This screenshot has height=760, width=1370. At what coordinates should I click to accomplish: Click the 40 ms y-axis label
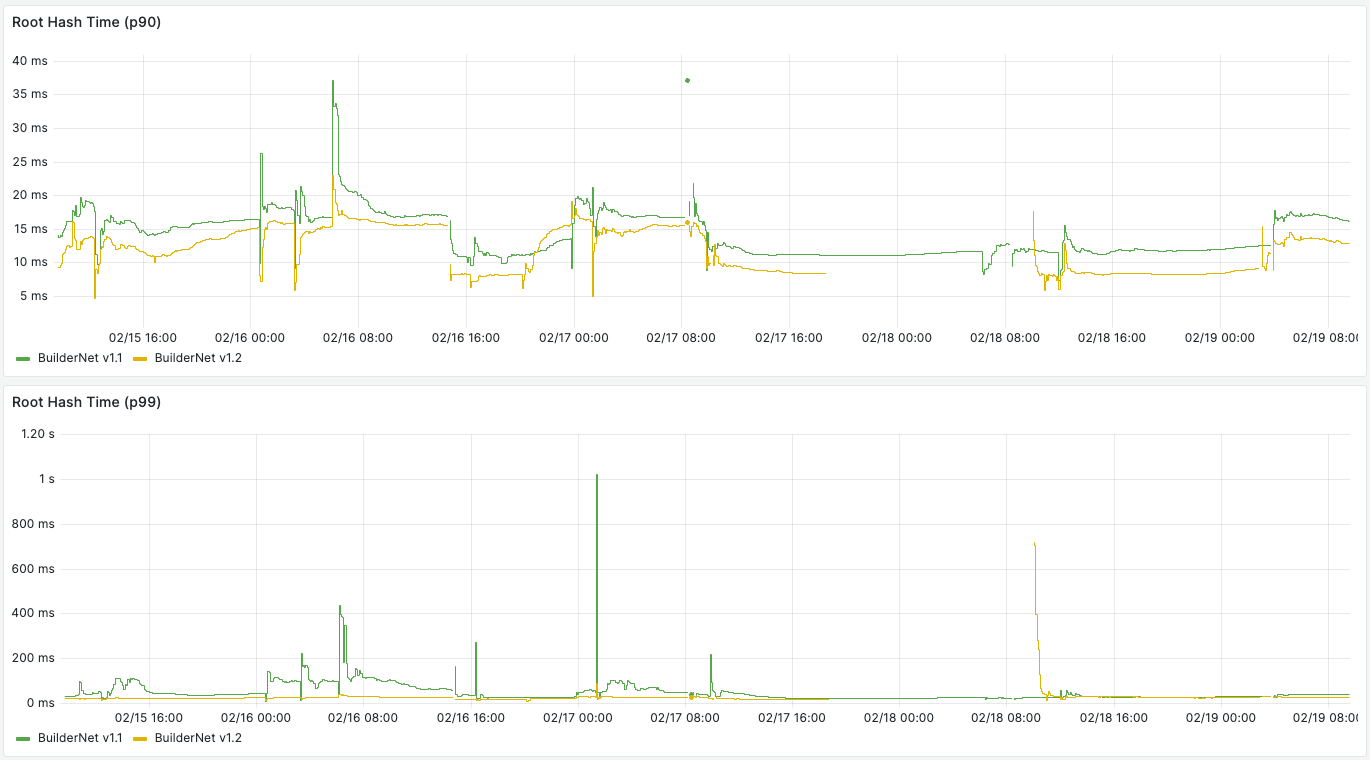30,61
